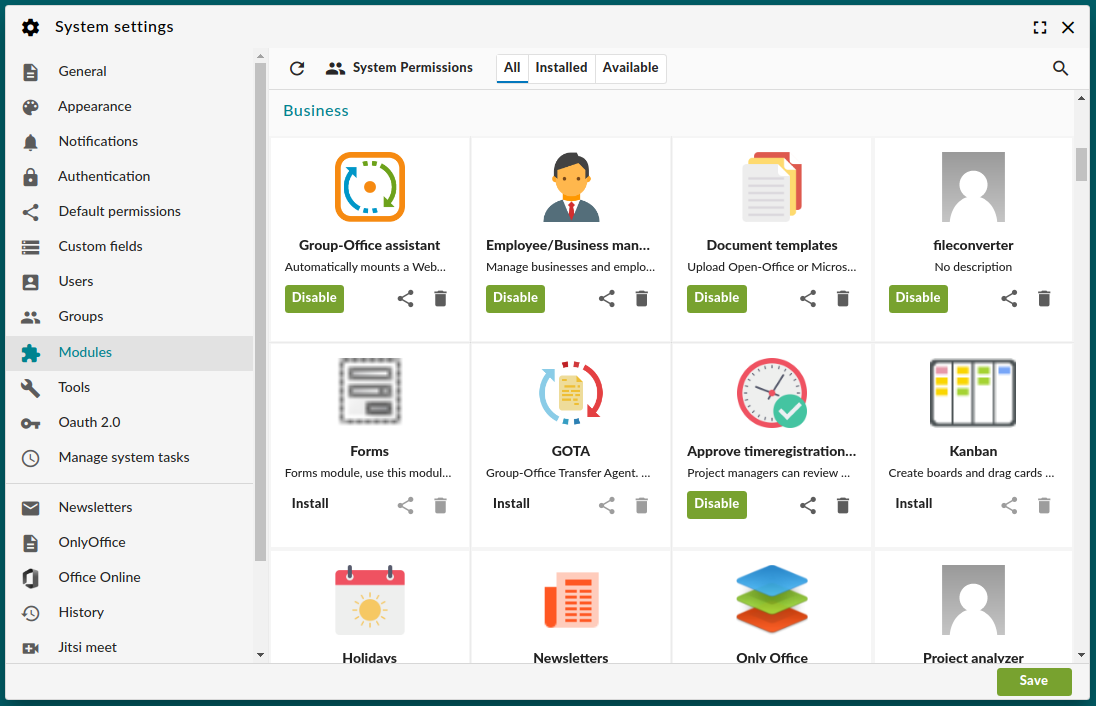1096x706 pixels.
Task: Disable the Group-Office assistant module
Action: coord(315,298)
